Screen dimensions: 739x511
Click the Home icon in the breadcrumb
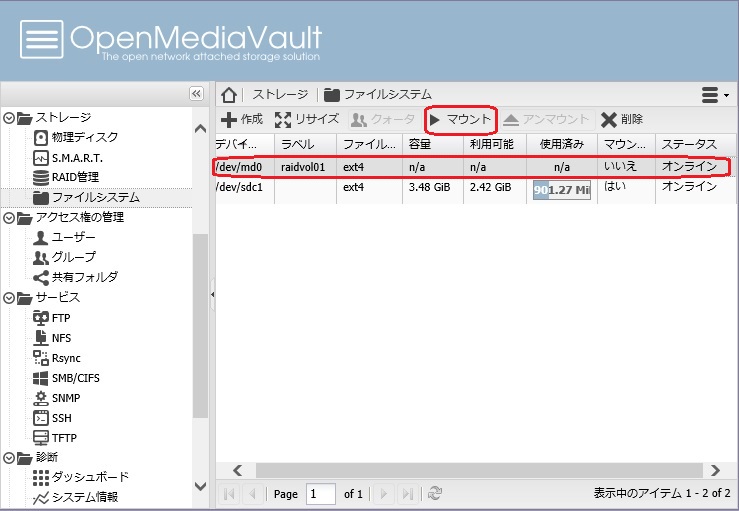pyautogui.click(x=229, y=95)
